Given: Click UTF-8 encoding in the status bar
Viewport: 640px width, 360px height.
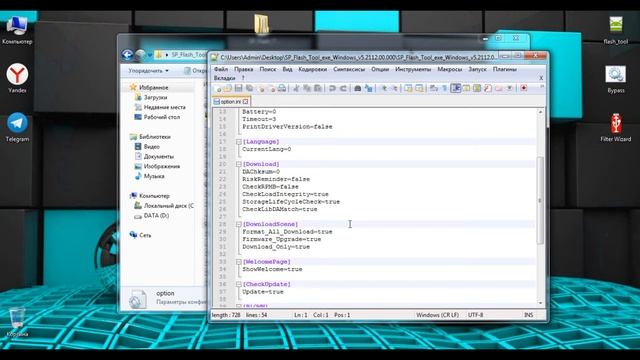Looking at the screenshot, I should click(x=476, y=315).
